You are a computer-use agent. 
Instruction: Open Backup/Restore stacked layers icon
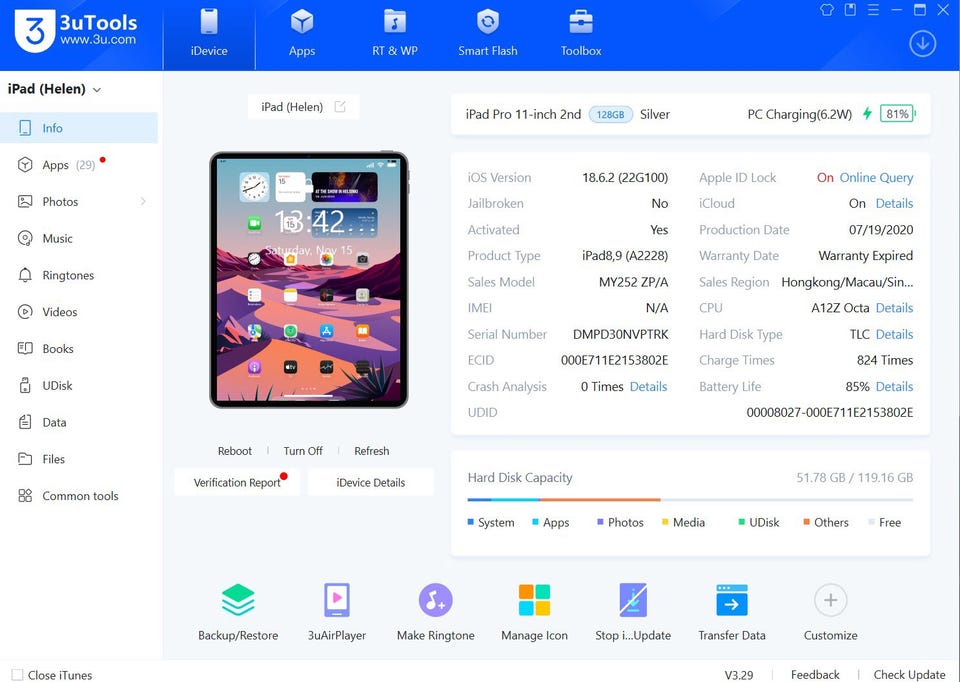point(238,600)
